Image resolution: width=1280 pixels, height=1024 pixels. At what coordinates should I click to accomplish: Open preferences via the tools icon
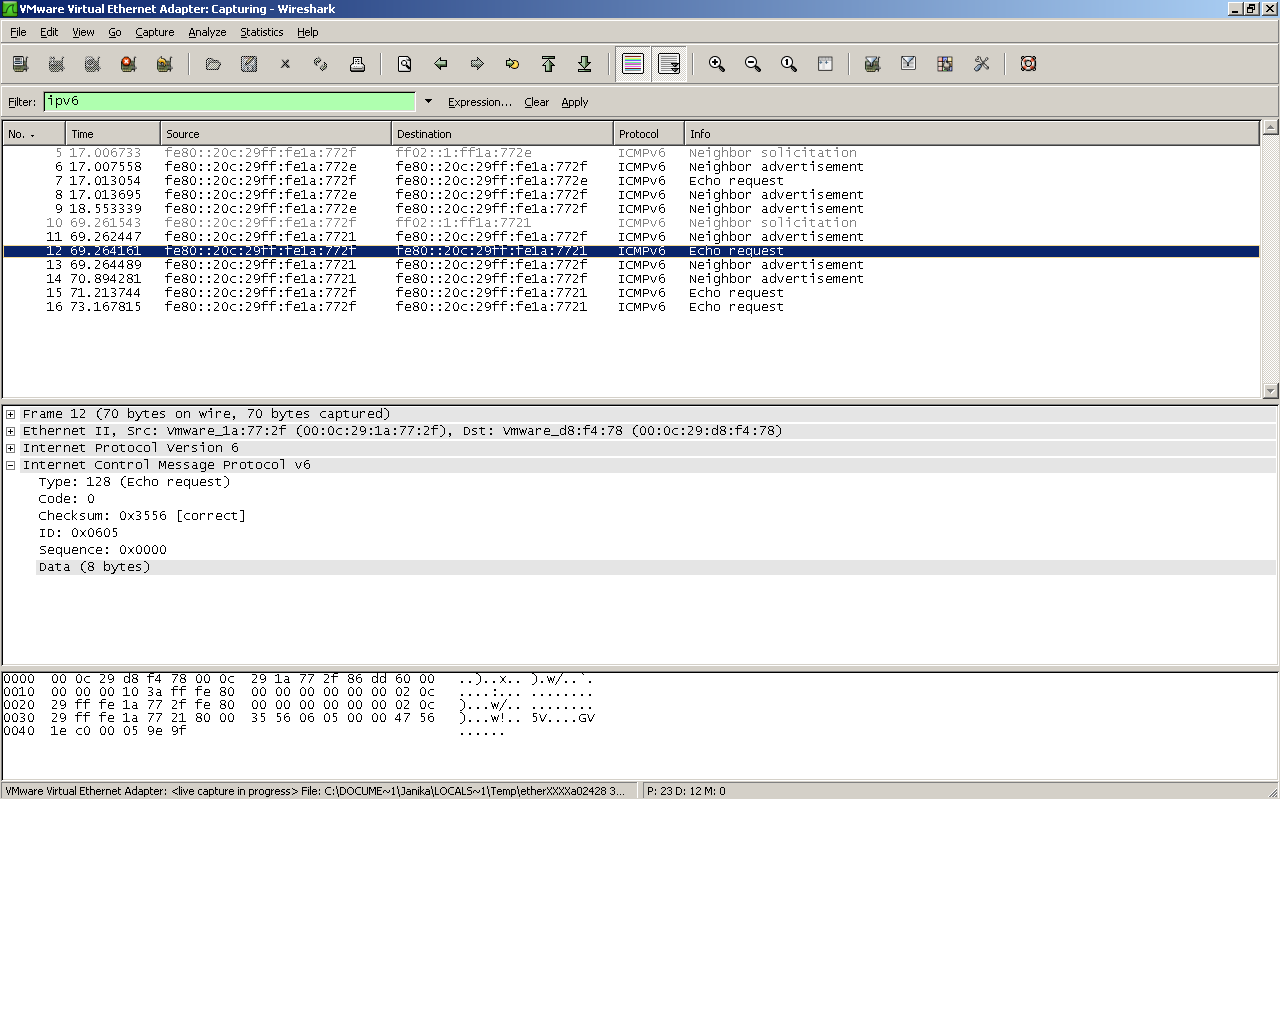[x=981, y=64]
